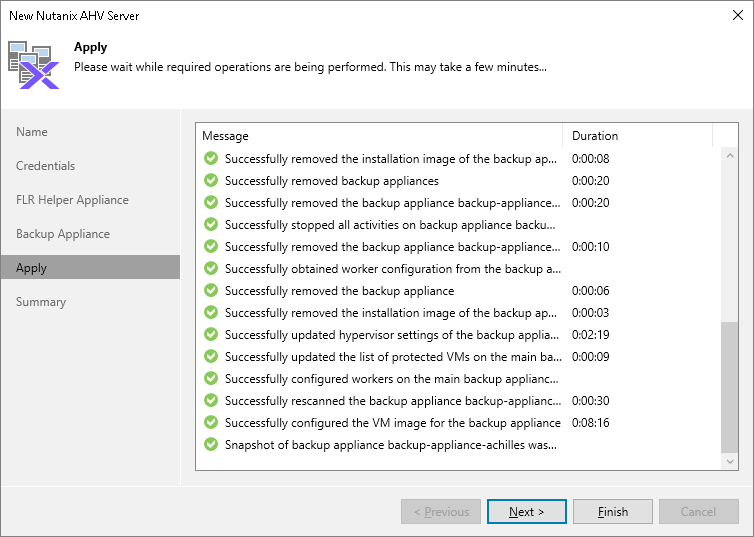
Task: Open the Credentials wizard step
Action: click(x=46, y=166)
